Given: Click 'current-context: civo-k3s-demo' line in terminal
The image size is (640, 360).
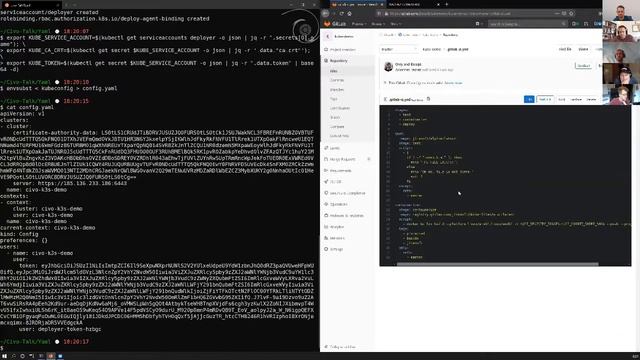Looking at the screenshot, I should [x=48, y=228].
